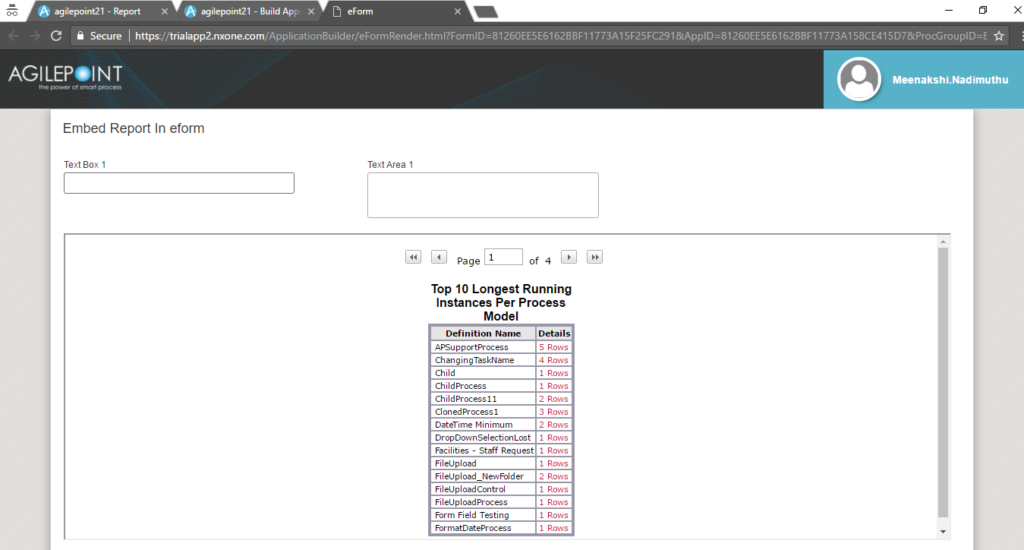The width and height of the screenshot is (1024, 550).
Task: Click in the Text Area 1 field
Action: pos(483,195)
